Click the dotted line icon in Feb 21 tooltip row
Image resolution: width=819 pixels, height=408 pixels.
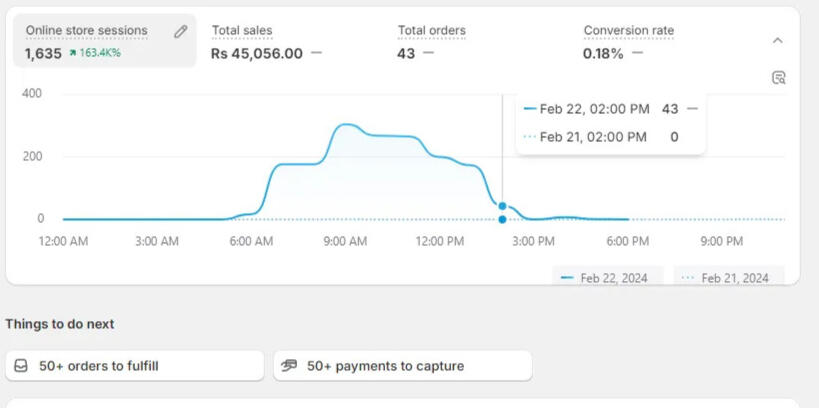[529, 137]
